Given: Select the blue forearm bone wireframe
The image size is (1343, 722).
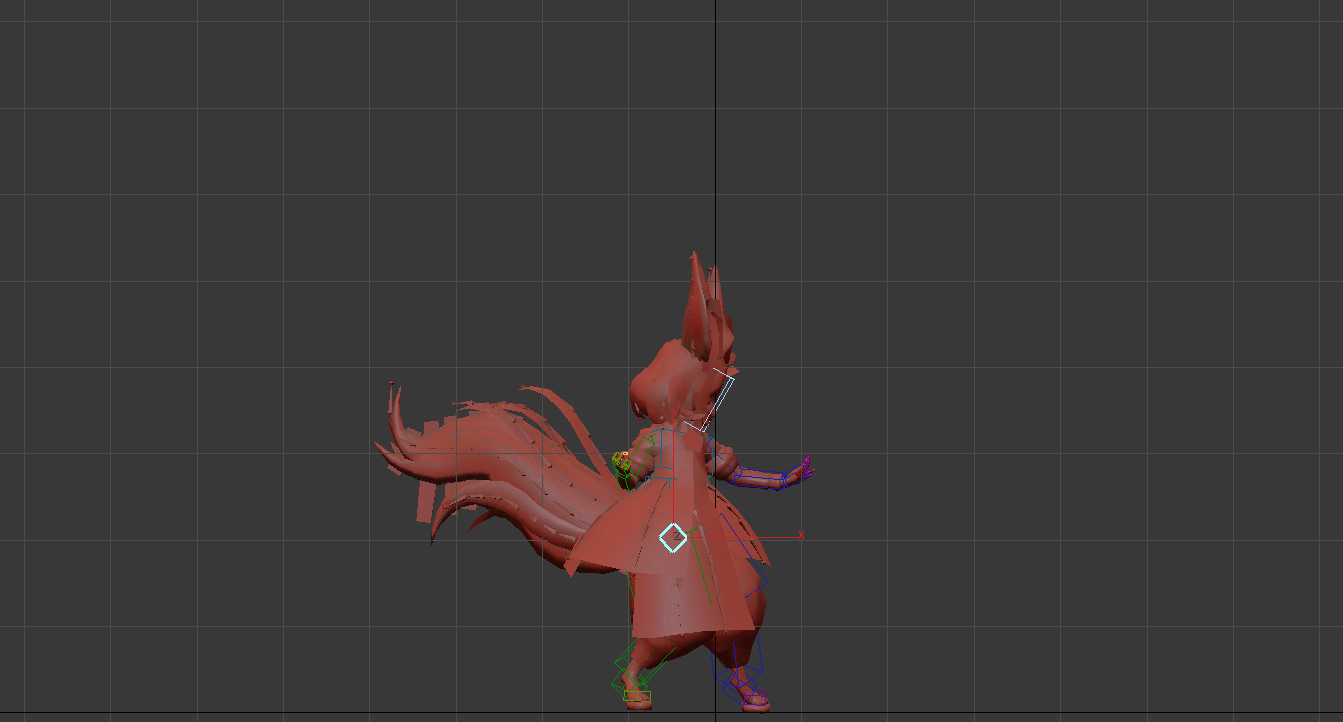Looking at the screenshot, I should tap(762, 479).
